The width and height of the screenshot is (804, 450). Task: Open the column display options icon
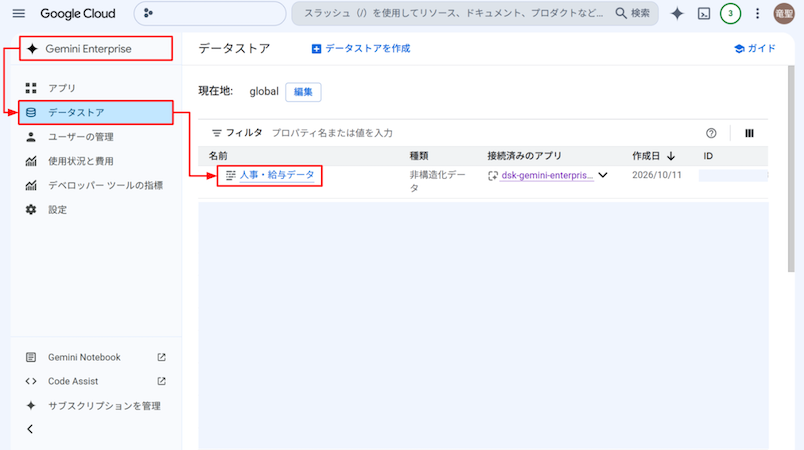click(x=749, y=133)
